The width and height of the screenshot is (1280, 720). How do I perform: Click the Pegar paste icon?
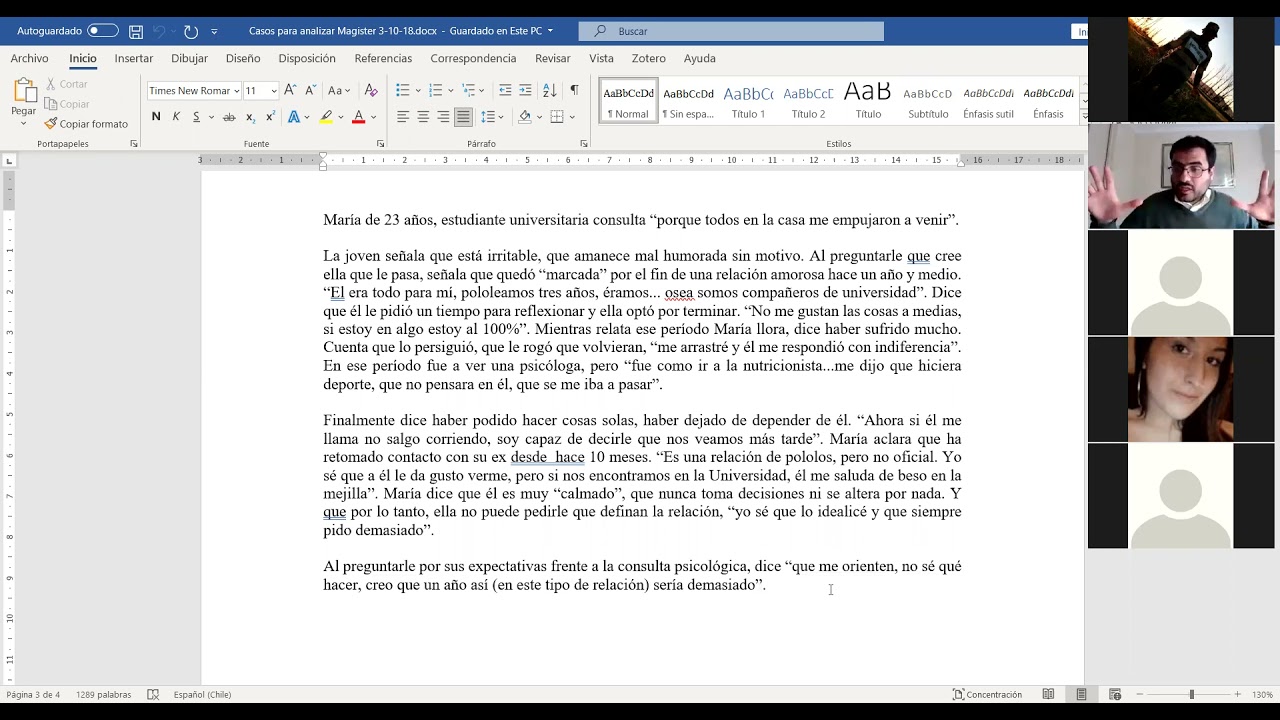click(24, 91)
